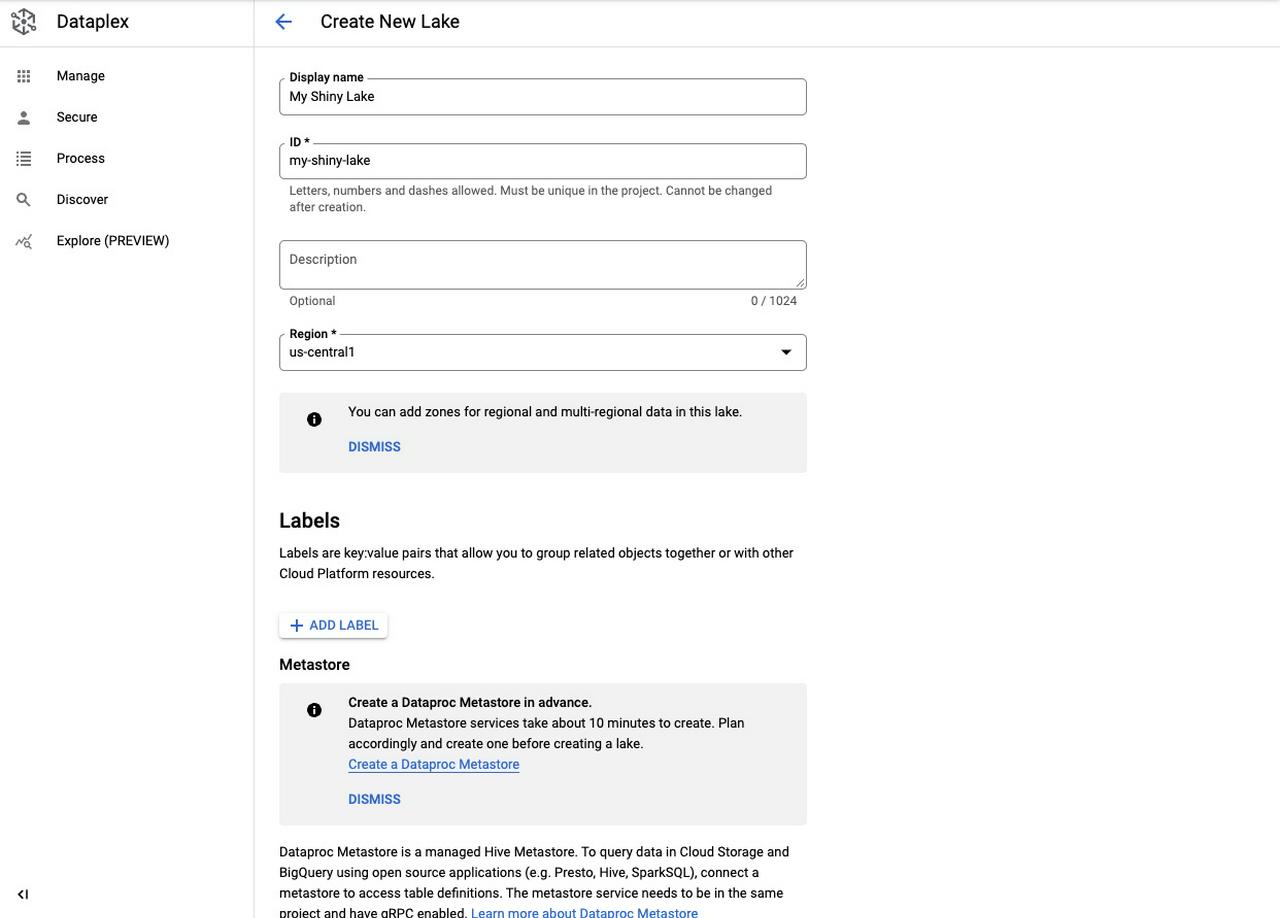
Task: Click the ADD LABEL button
Action: tap(333, 626)
